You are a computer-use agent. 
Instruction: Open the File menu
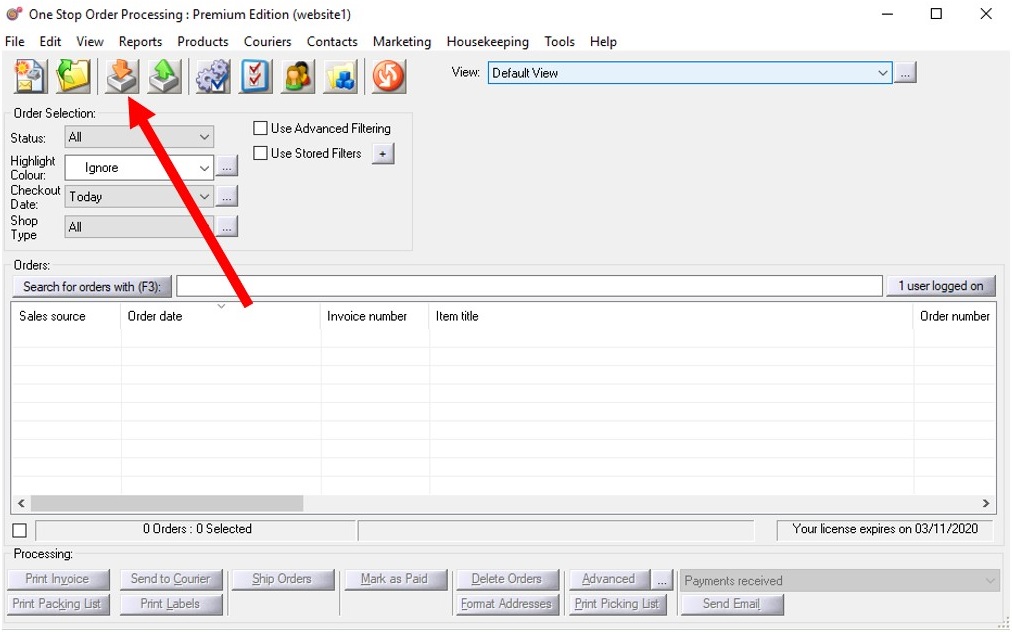click(14, 41)
